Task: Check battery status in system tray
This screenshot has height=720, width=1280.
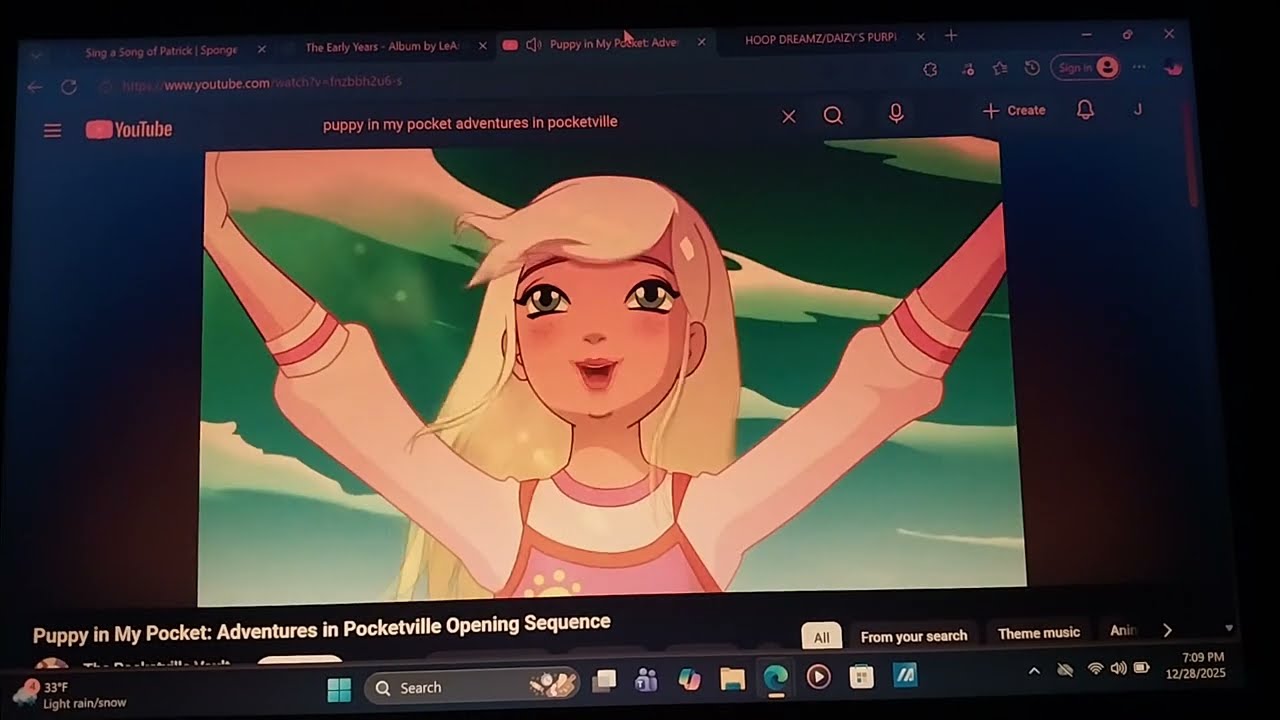Action: tap(1141, 668)
